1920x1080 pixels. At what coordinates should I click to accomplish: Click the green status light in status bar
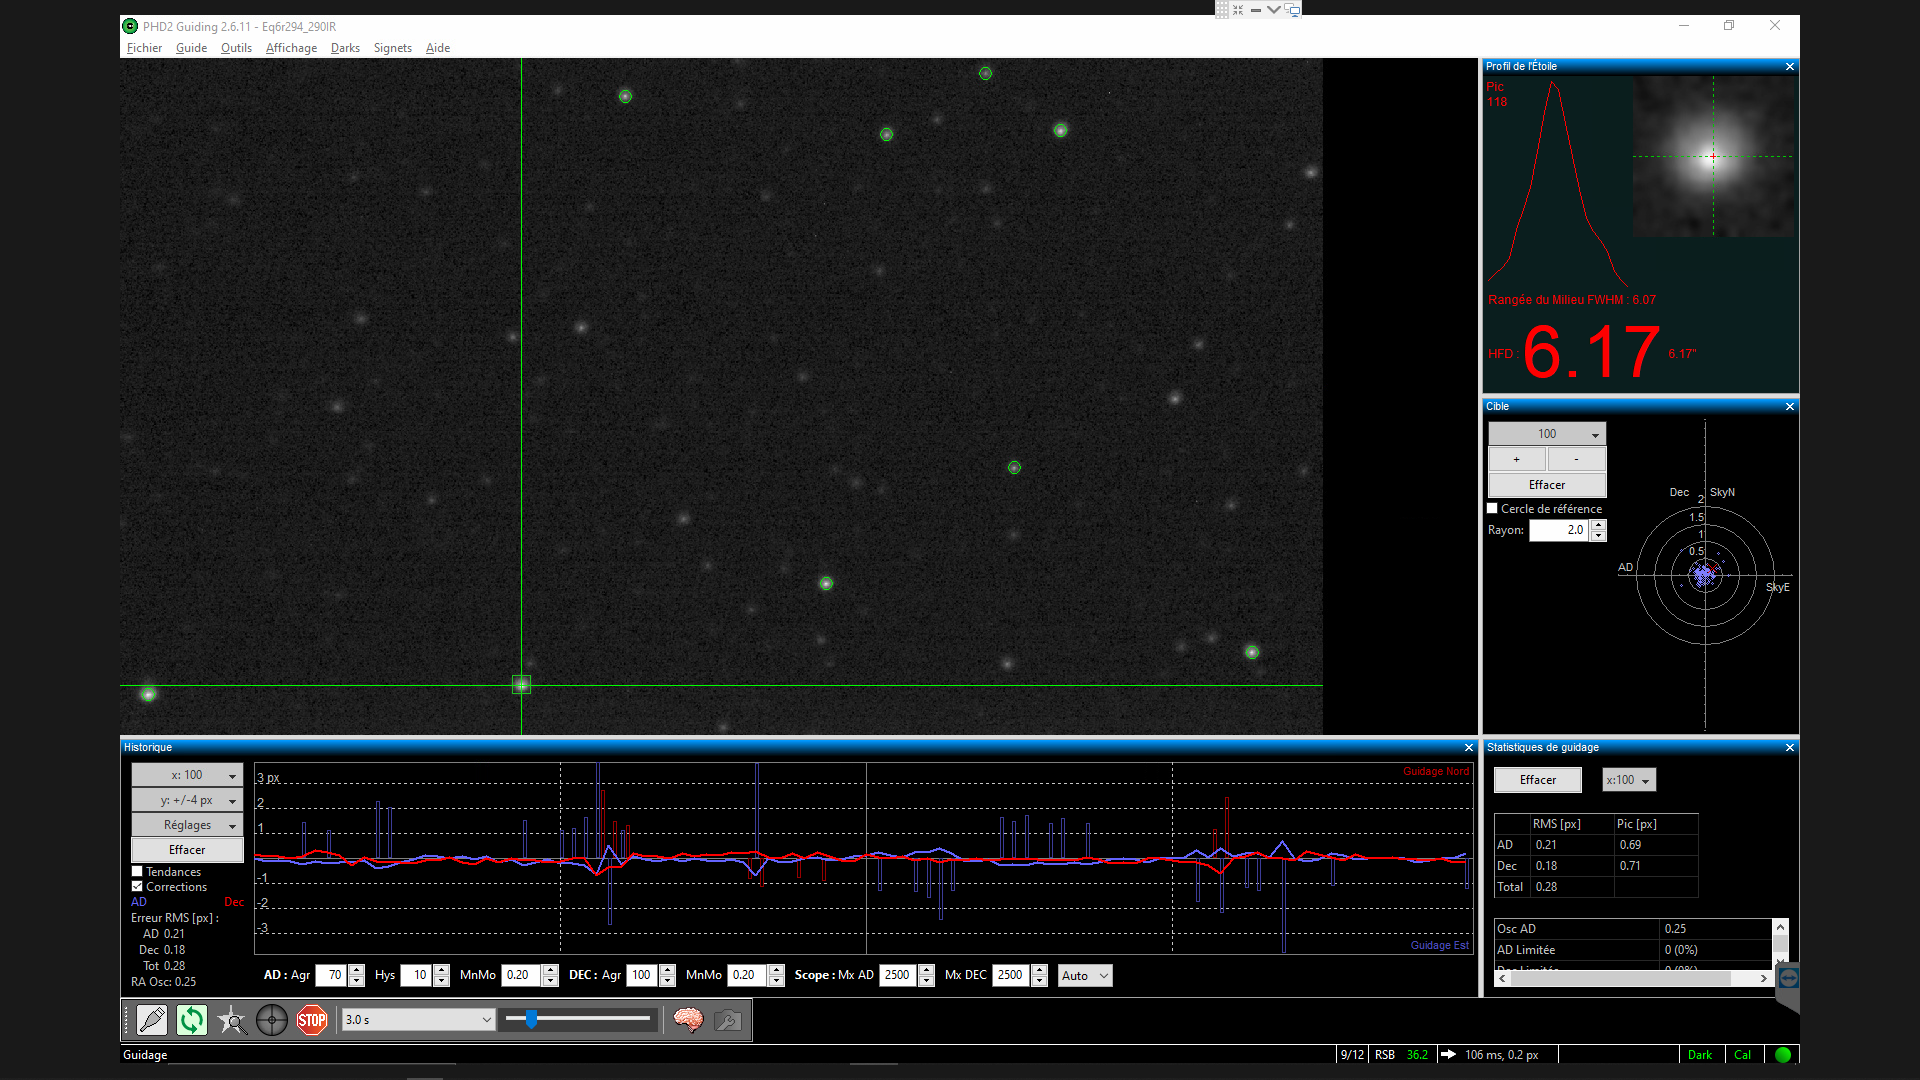1783,1055
